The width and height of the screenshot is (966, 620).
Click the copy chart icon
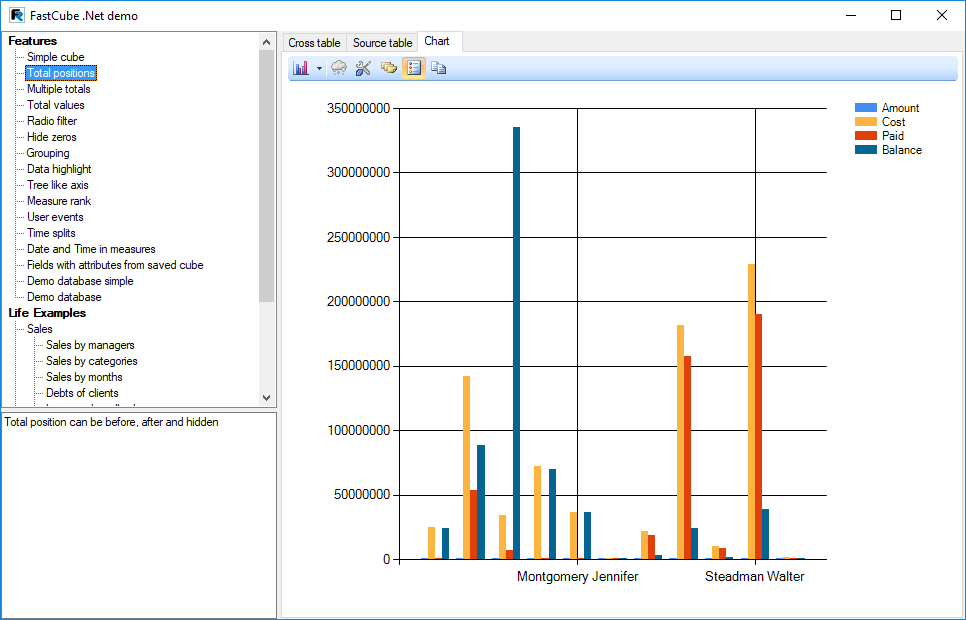pyautogui.click(x=438, y=68)
